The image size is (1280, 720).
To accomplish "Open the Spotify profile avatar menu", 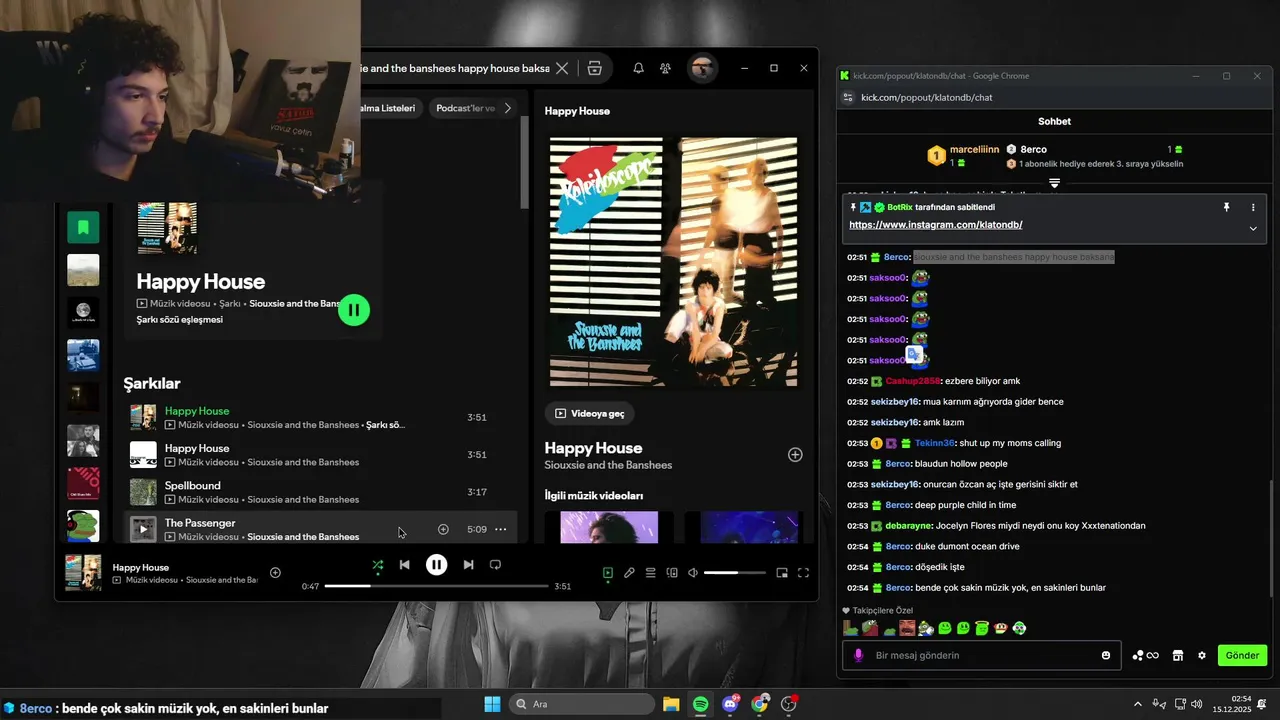I will (702, 68).
